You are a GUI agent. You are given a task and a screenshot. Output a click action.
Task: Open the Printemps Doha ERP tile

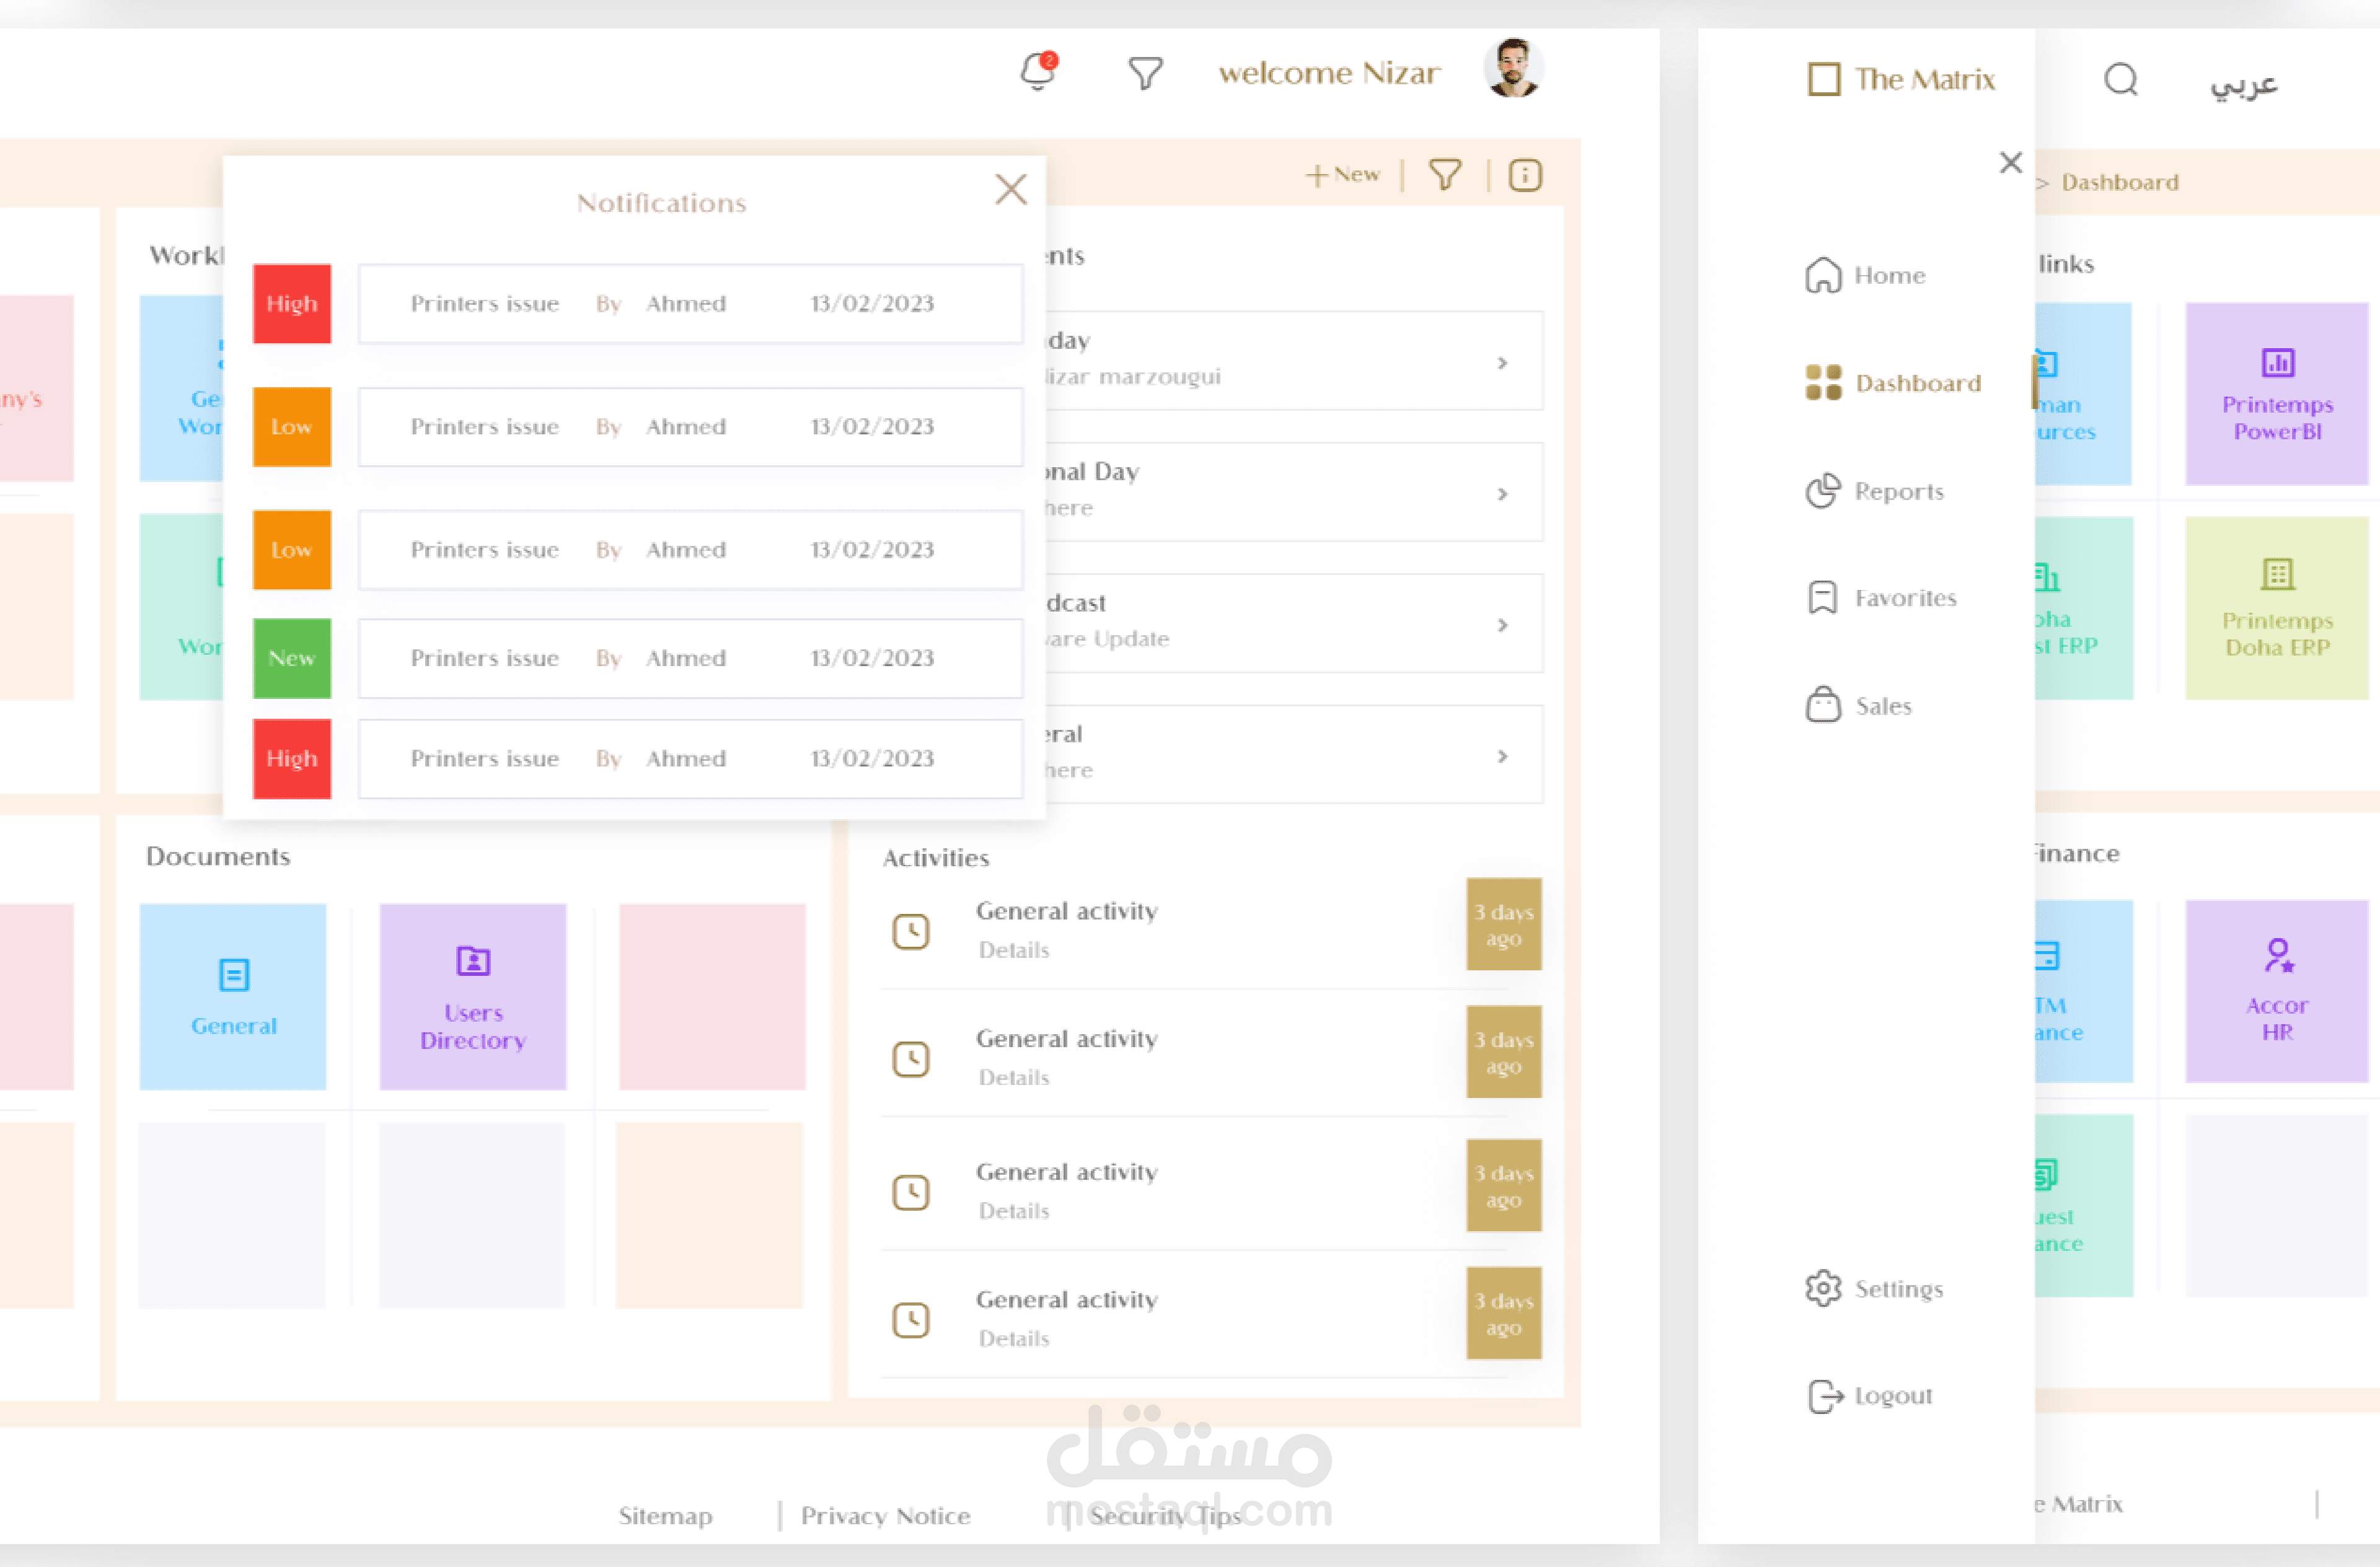pos(2277,608)
